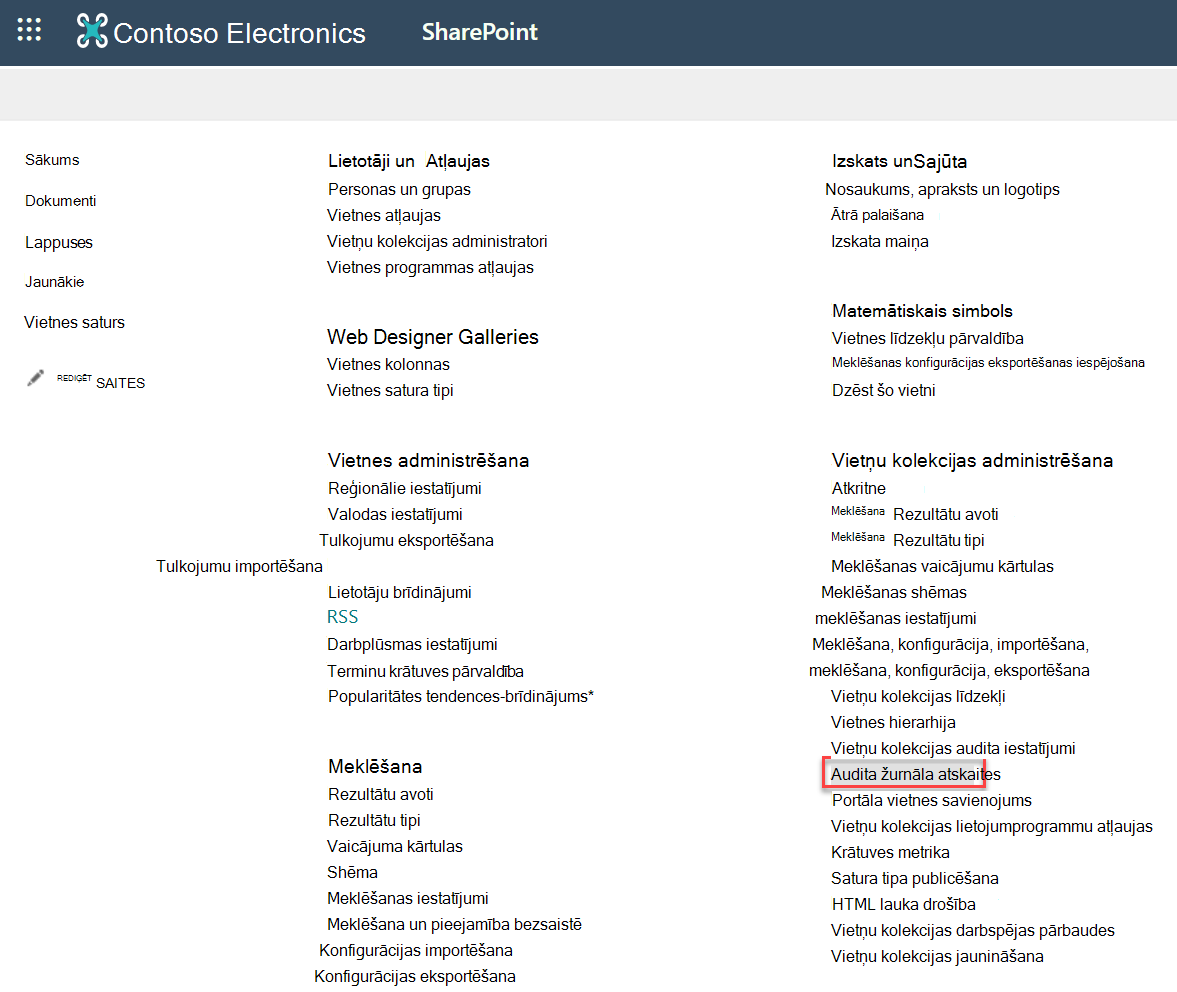Open Atkritne recycle bin link
Screen dimensions: 1177x992
[859, 488]
